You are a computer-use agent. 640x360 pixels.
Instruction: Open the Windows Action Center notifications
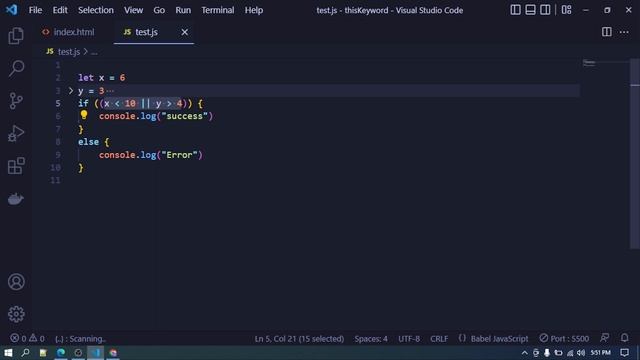click(x=624, y=353)
